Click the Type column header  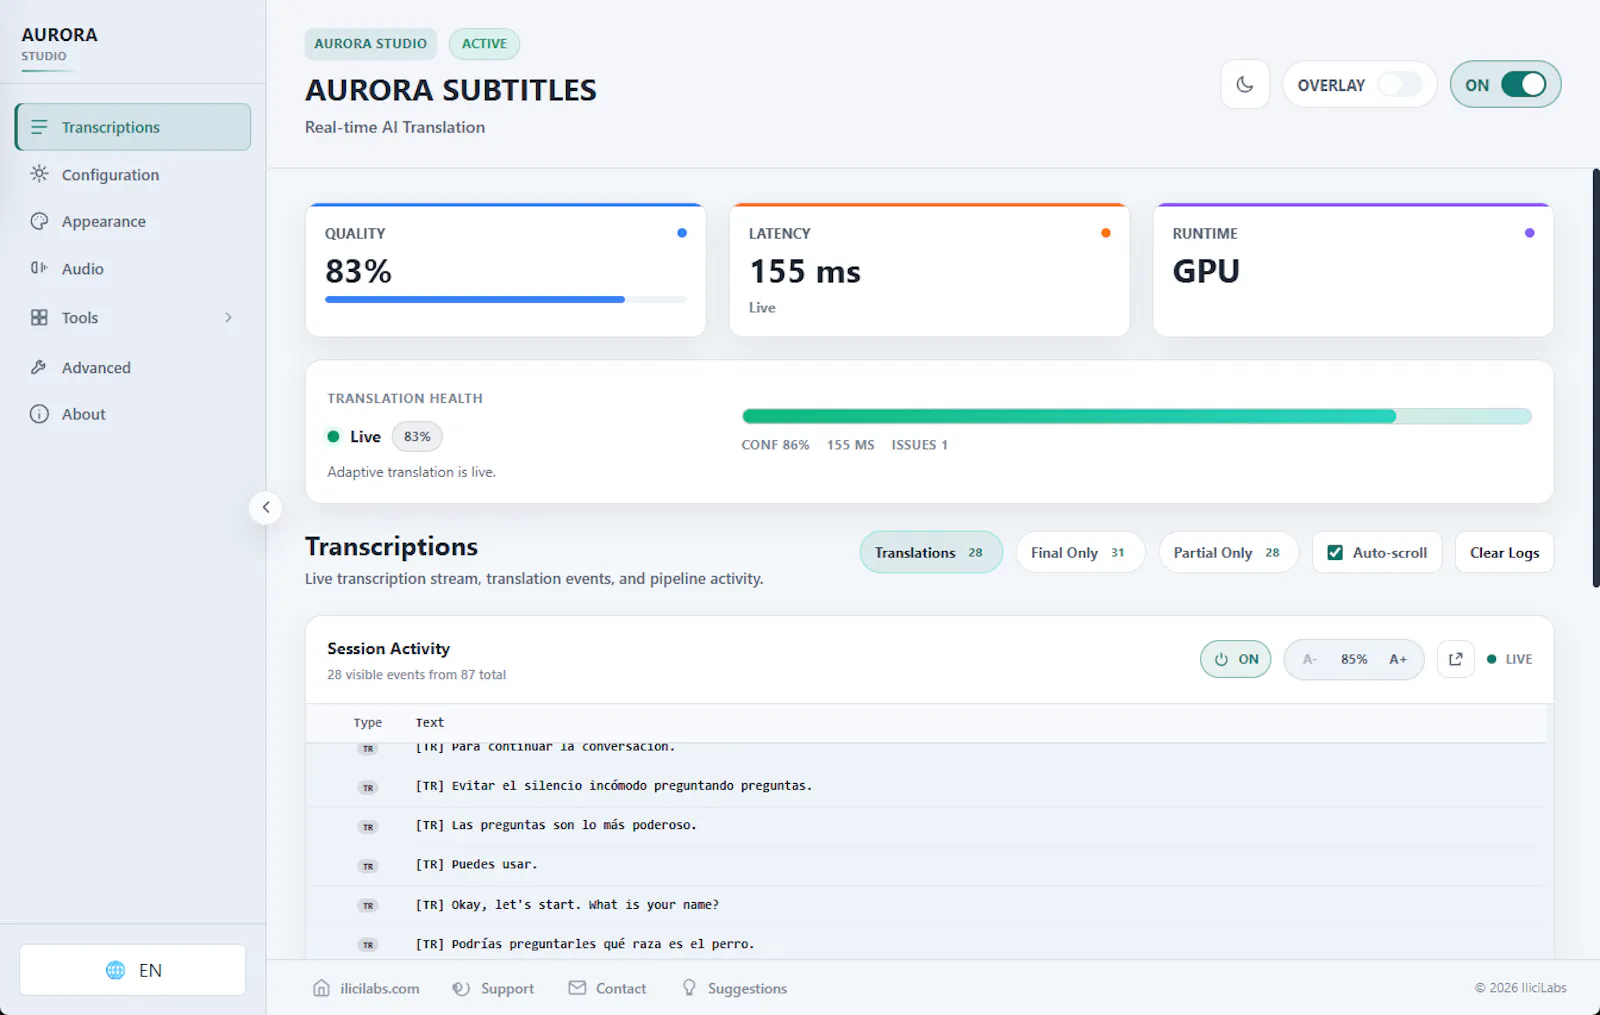click(368, 722)
